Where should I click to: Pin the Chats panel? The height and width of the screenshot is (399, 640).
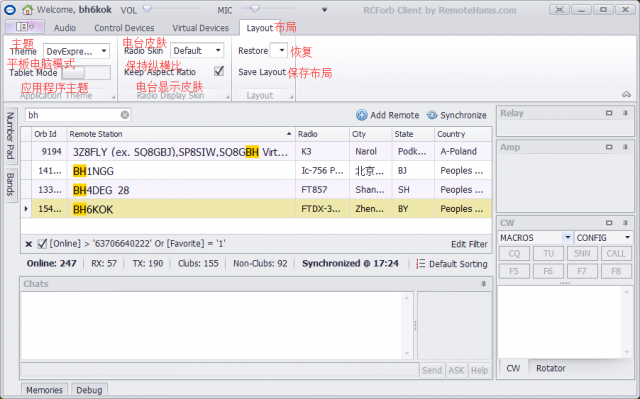click(x=483, y=284)
